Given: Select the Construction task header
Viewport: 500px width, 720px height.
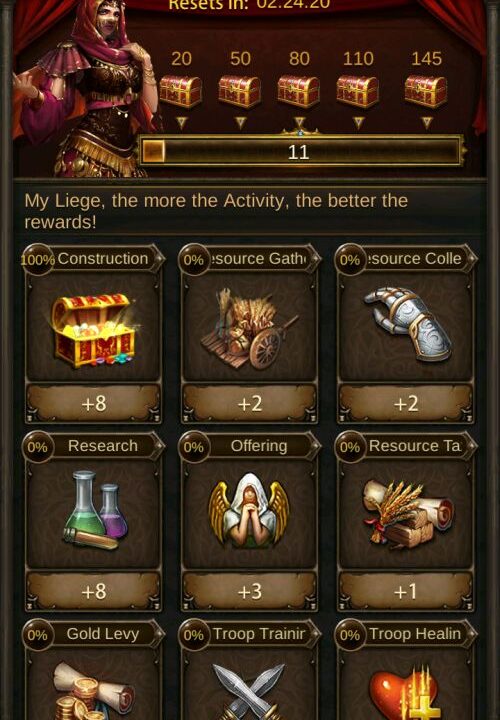Looking at the screenshot, I should 93,259.
